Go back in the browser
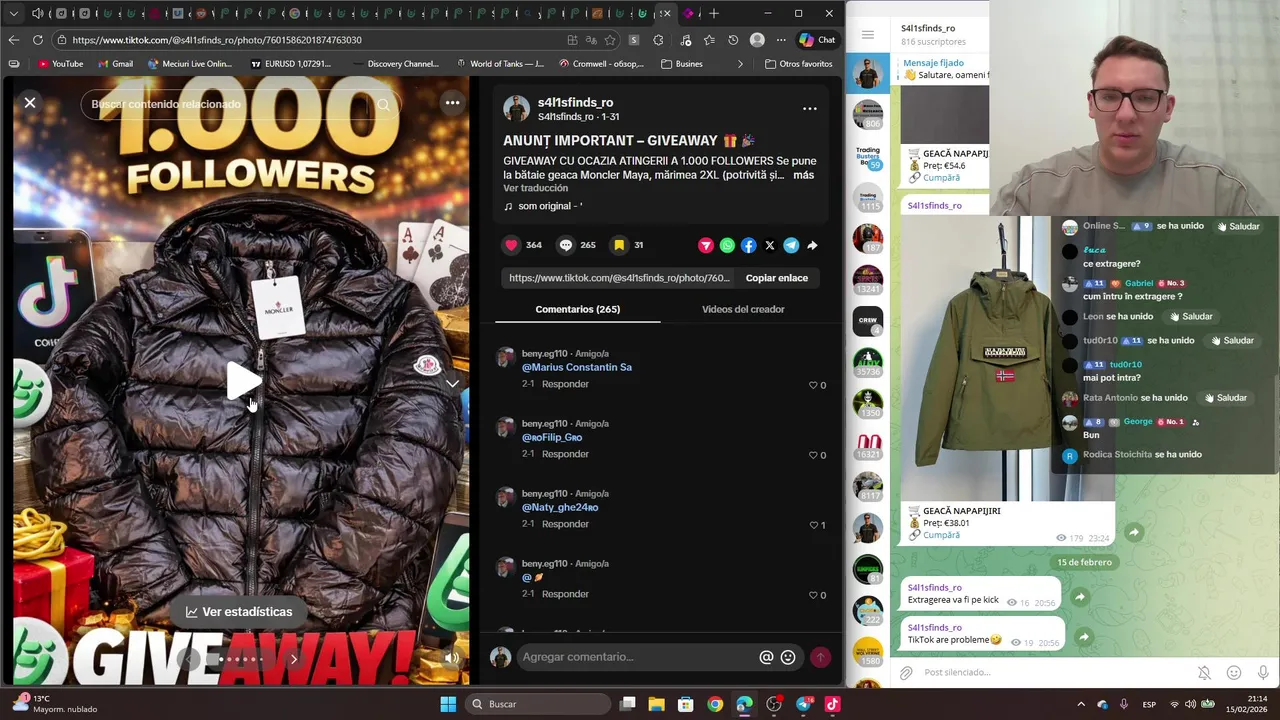This screenshot has width=1280, height=720. coord(14,40)
